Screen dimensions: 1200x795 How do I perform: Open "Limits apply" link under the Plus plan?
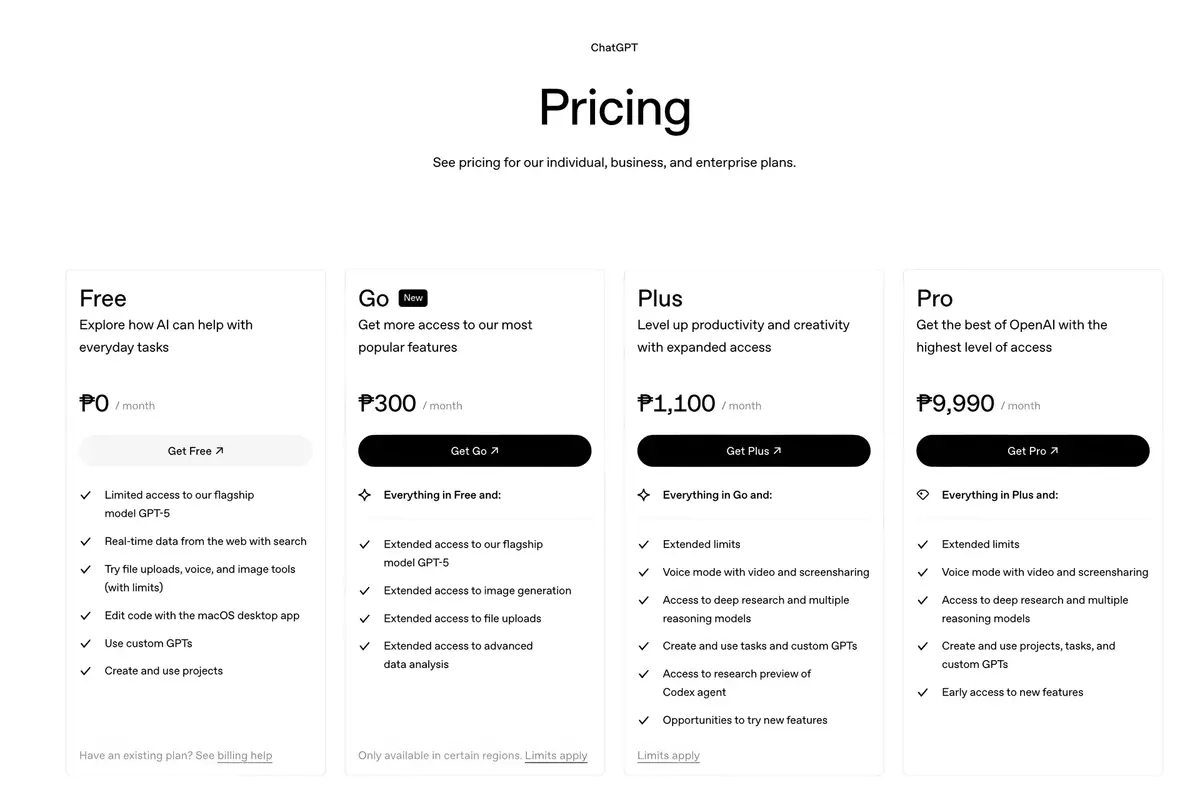point(668,755)
